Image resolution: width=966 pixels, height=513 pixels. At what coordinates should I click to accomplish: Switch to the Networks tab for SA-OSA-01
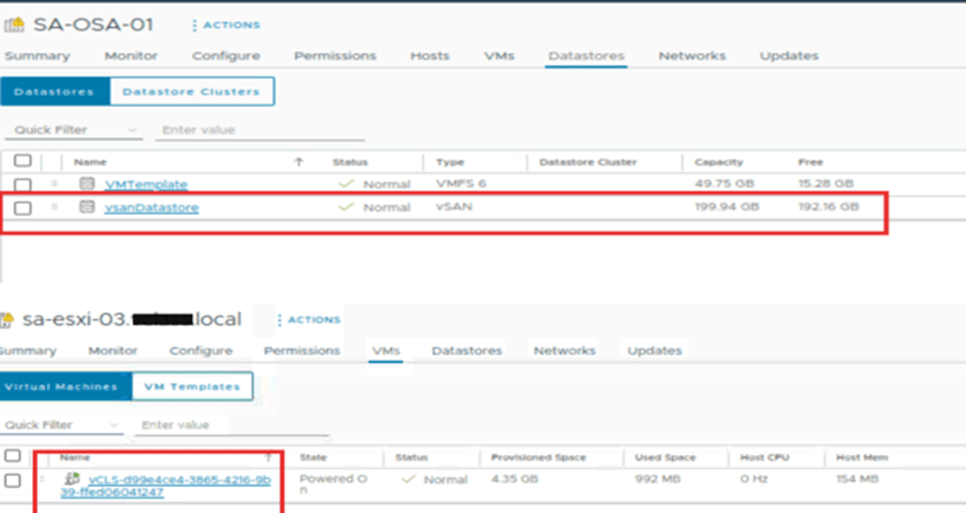[691, 56]
